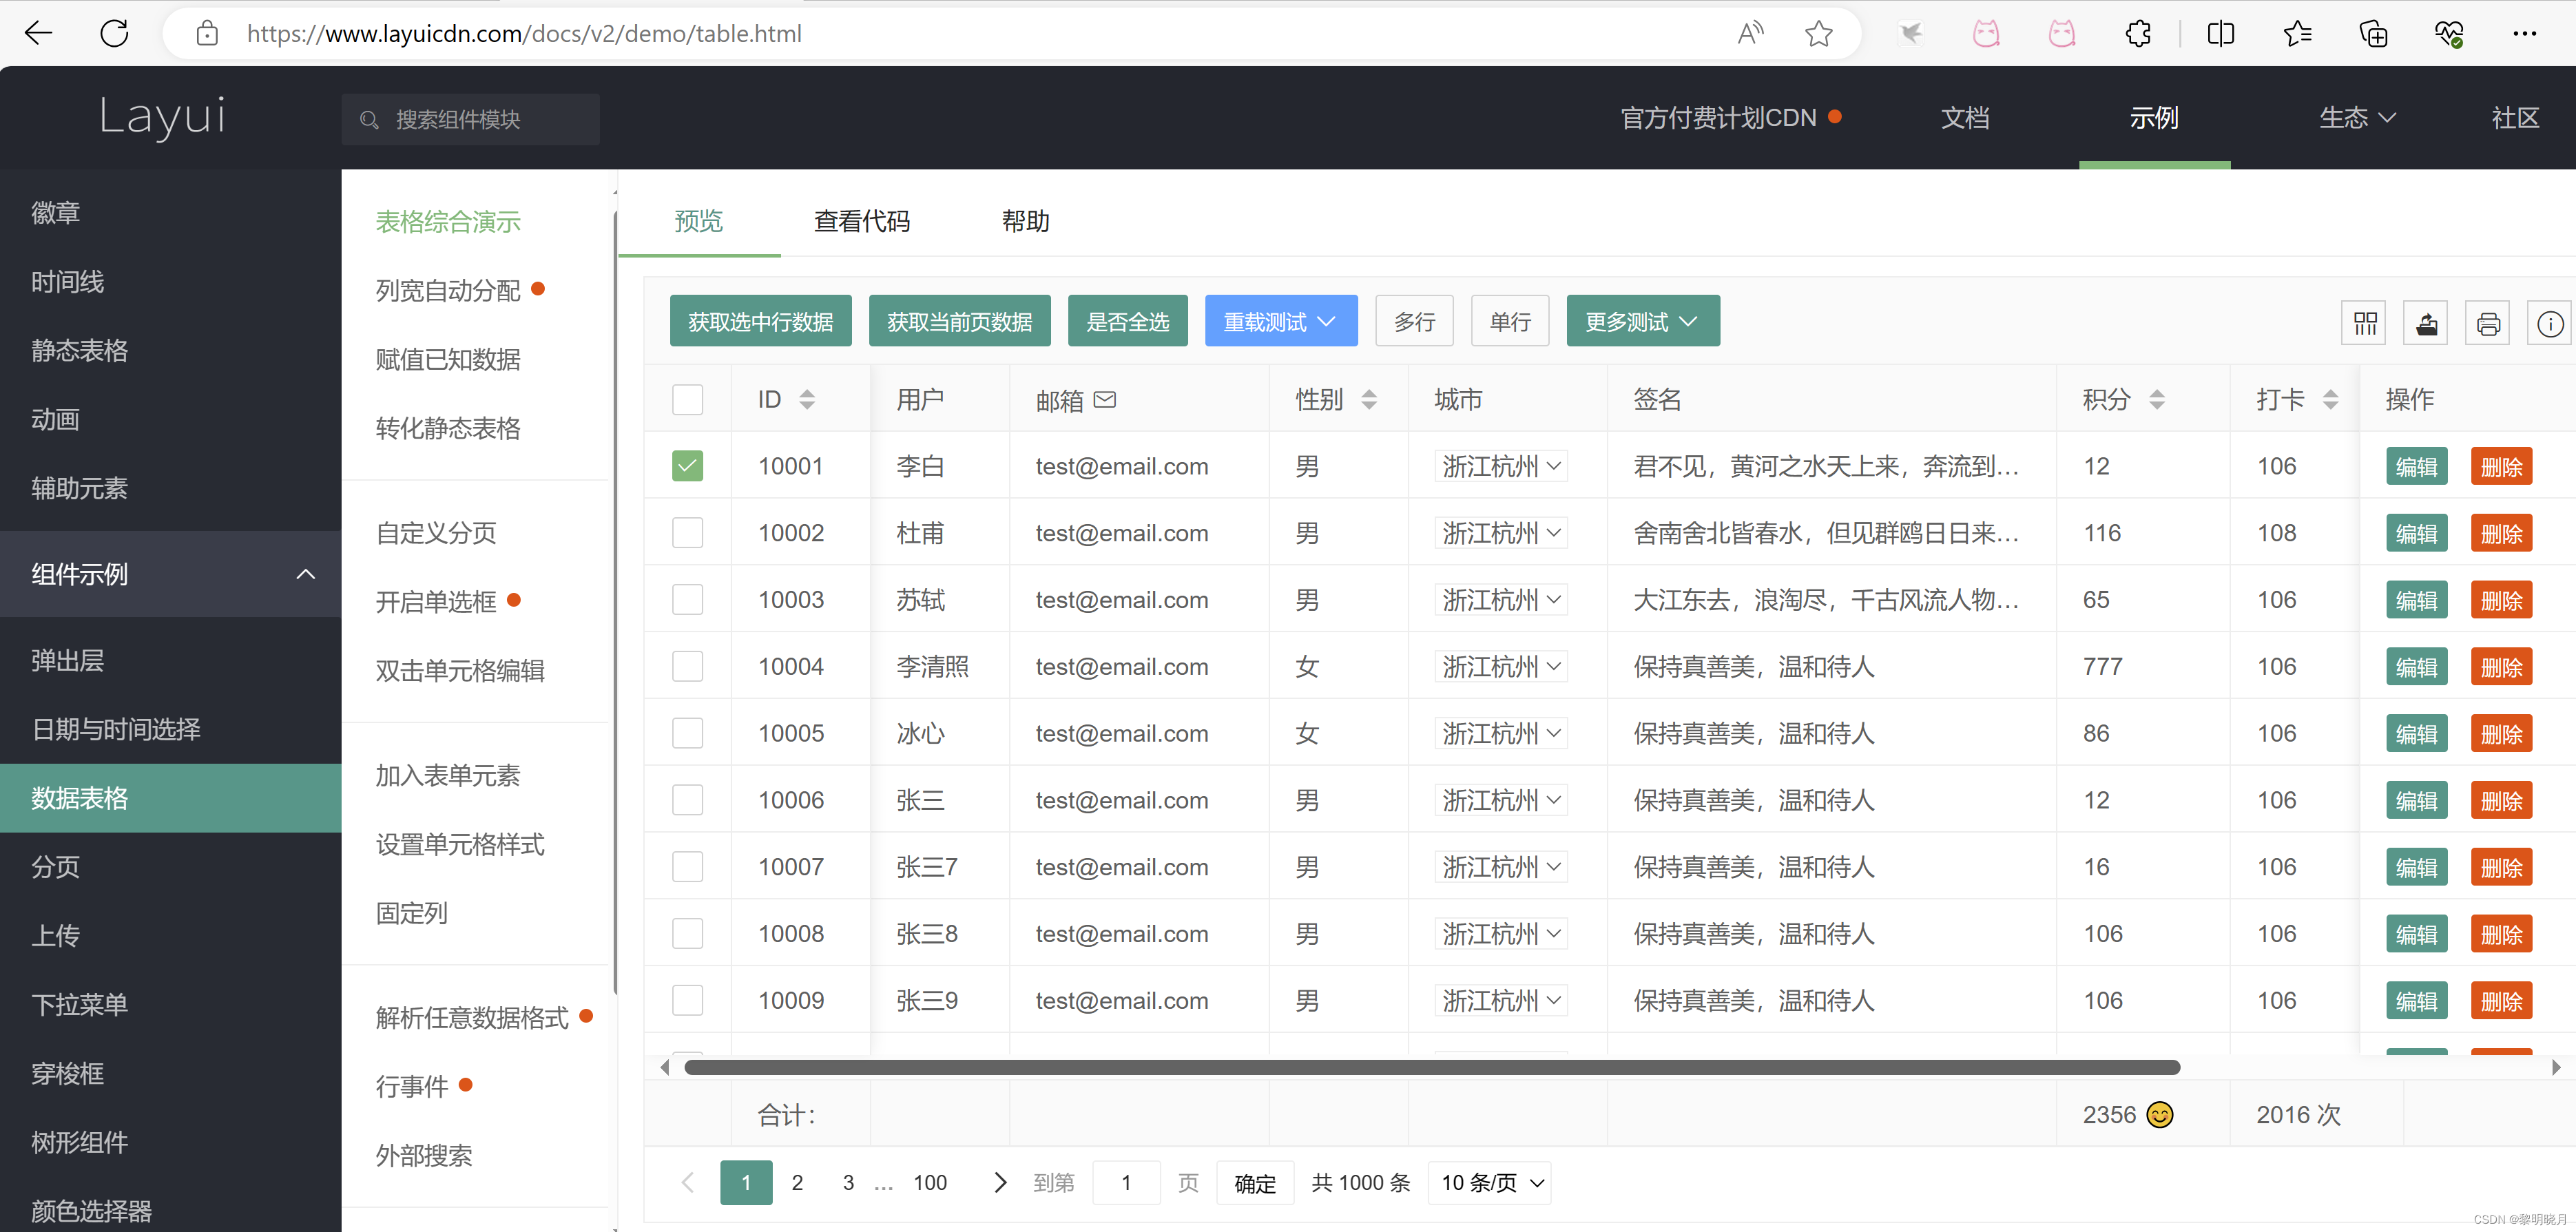Open city dropdown in row 10008
2576x1232 pixels.
coord(1500,934)
